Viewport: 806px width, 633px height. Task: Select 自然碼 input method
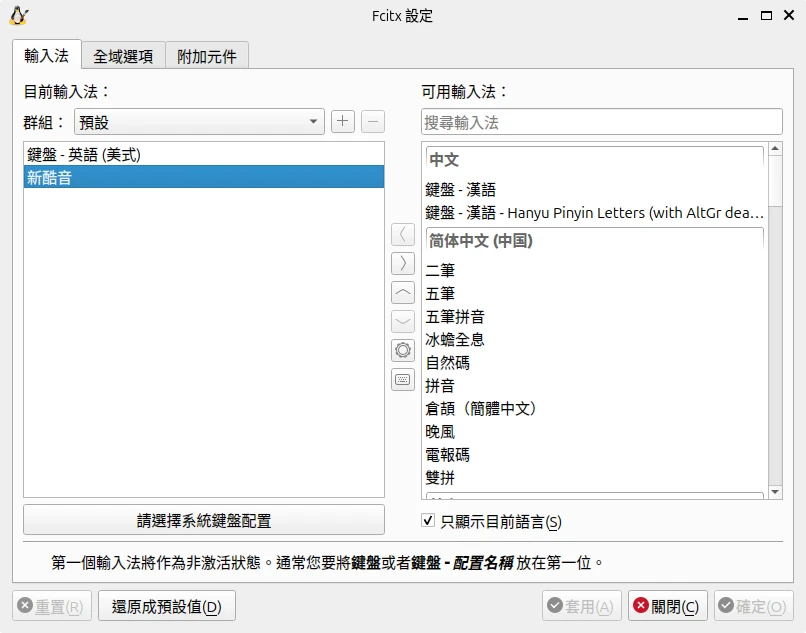tap(595, 363)
